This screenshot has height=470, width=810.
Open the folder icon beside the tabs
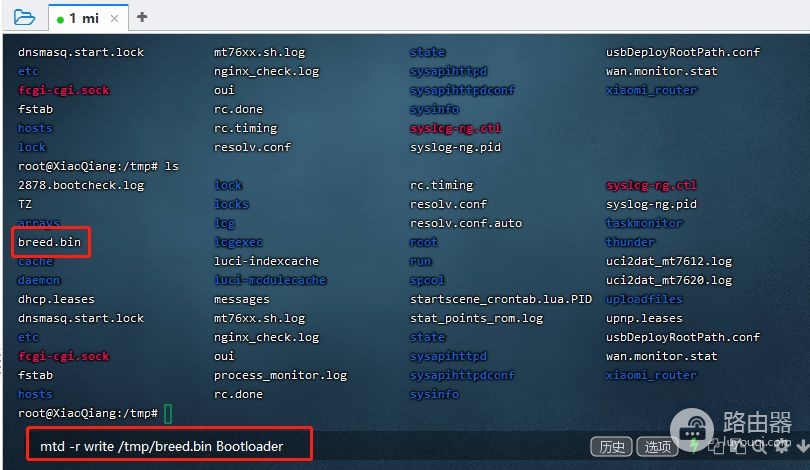[24, 17]
